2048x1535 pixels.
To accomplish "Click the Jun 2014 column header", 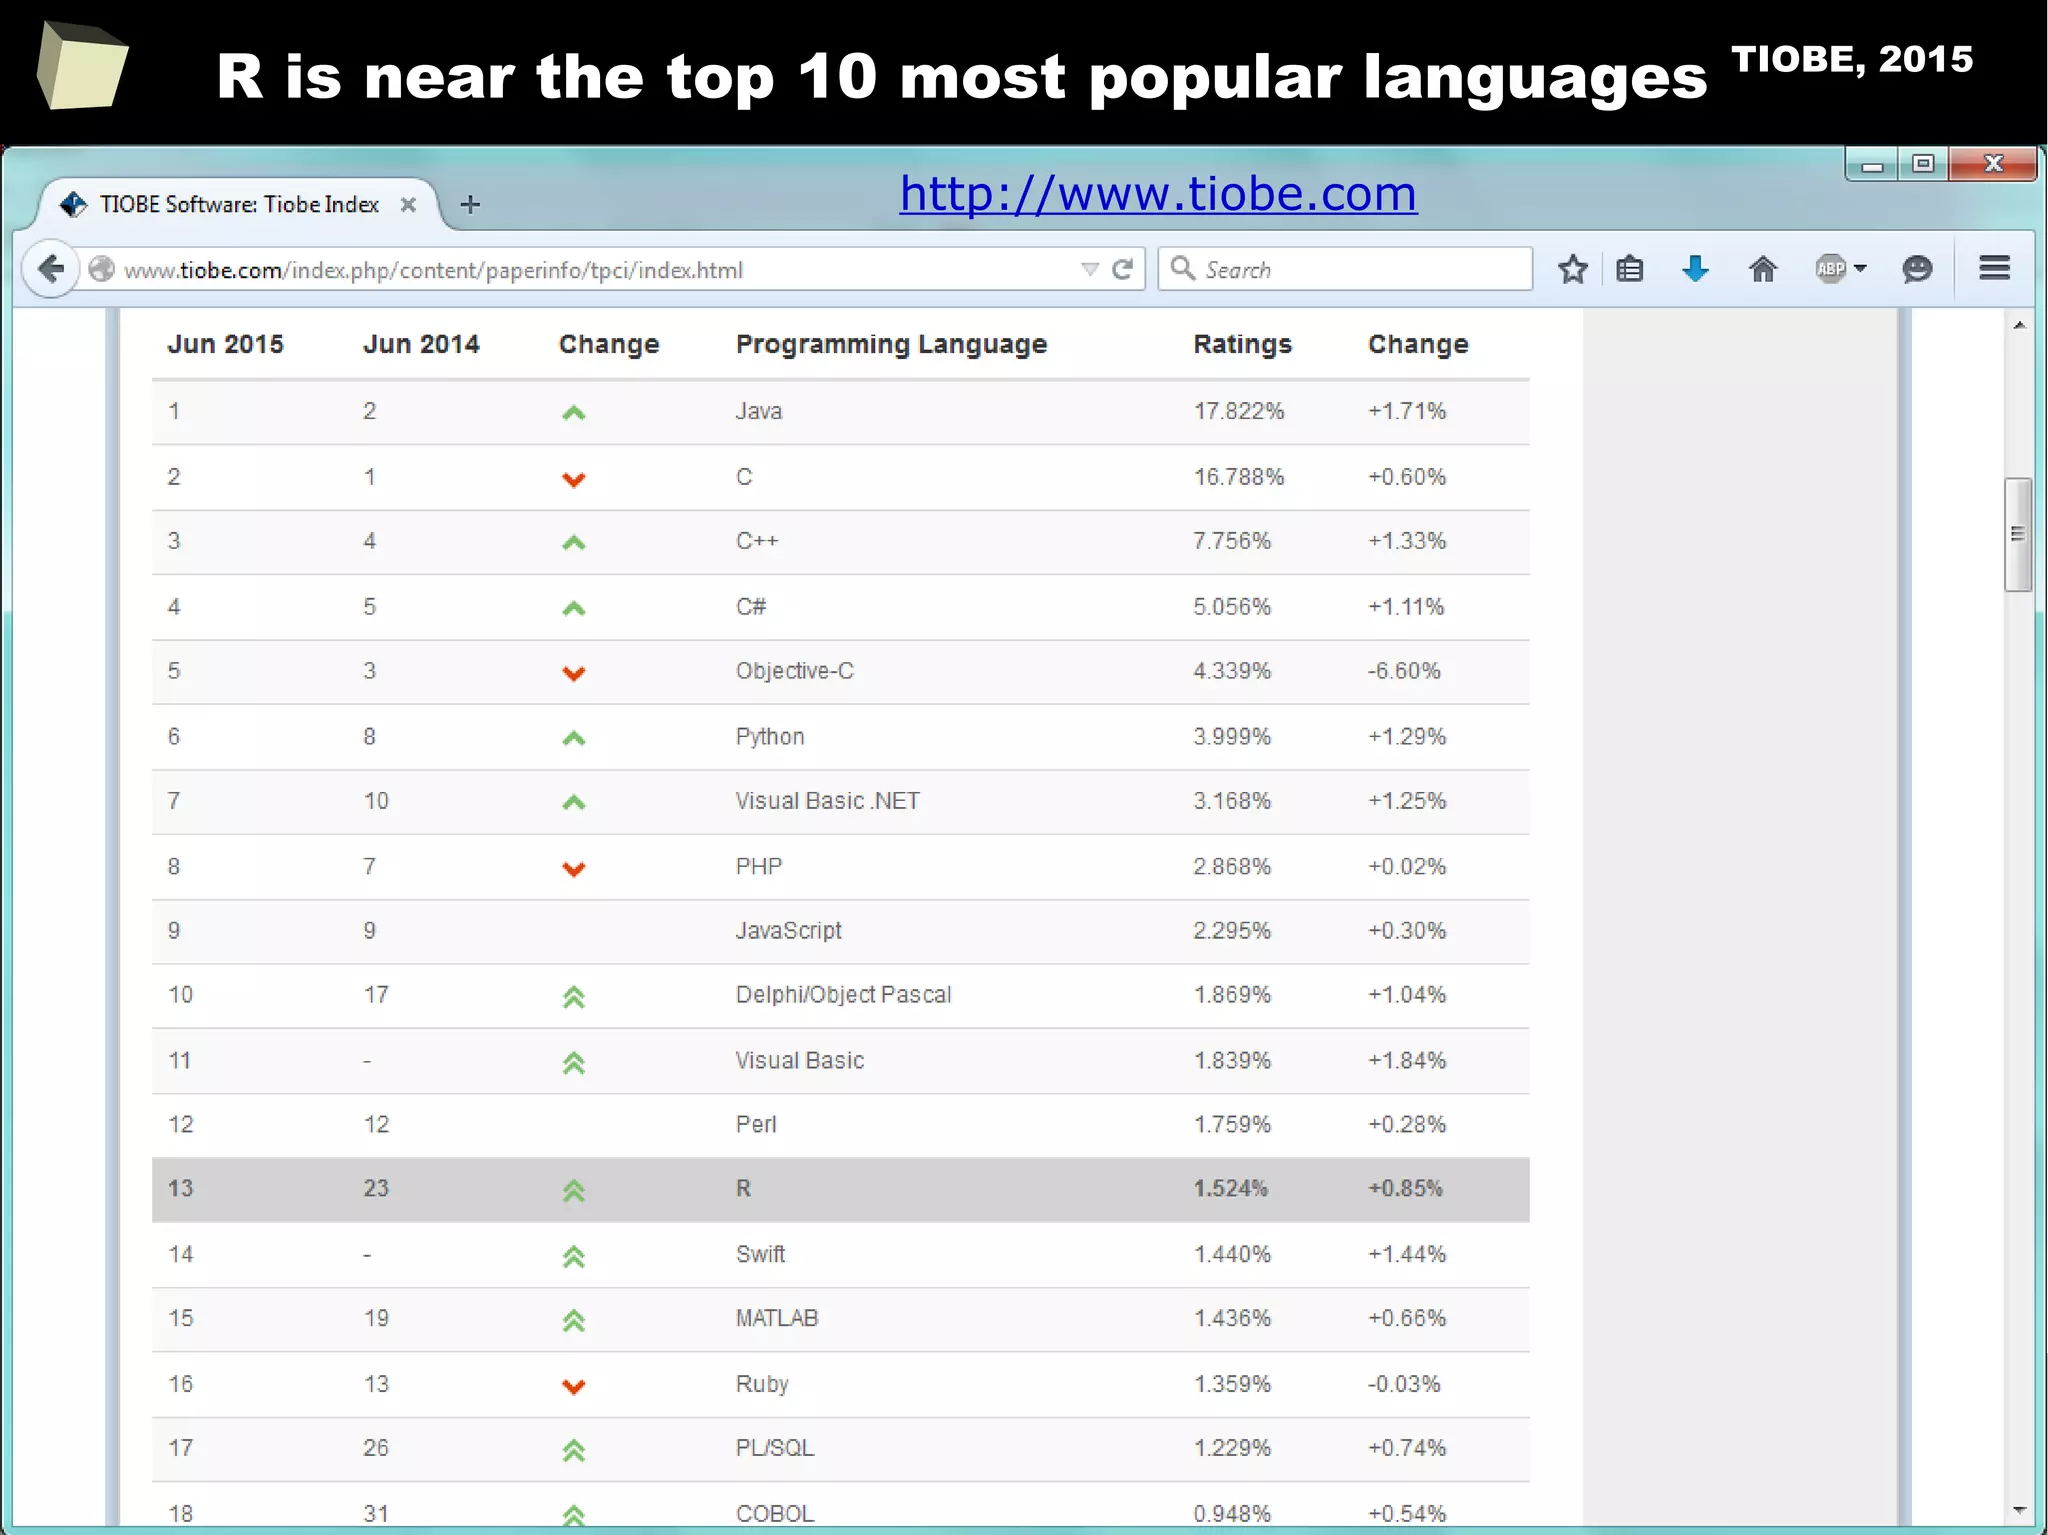I will click(x=421, y=344).
